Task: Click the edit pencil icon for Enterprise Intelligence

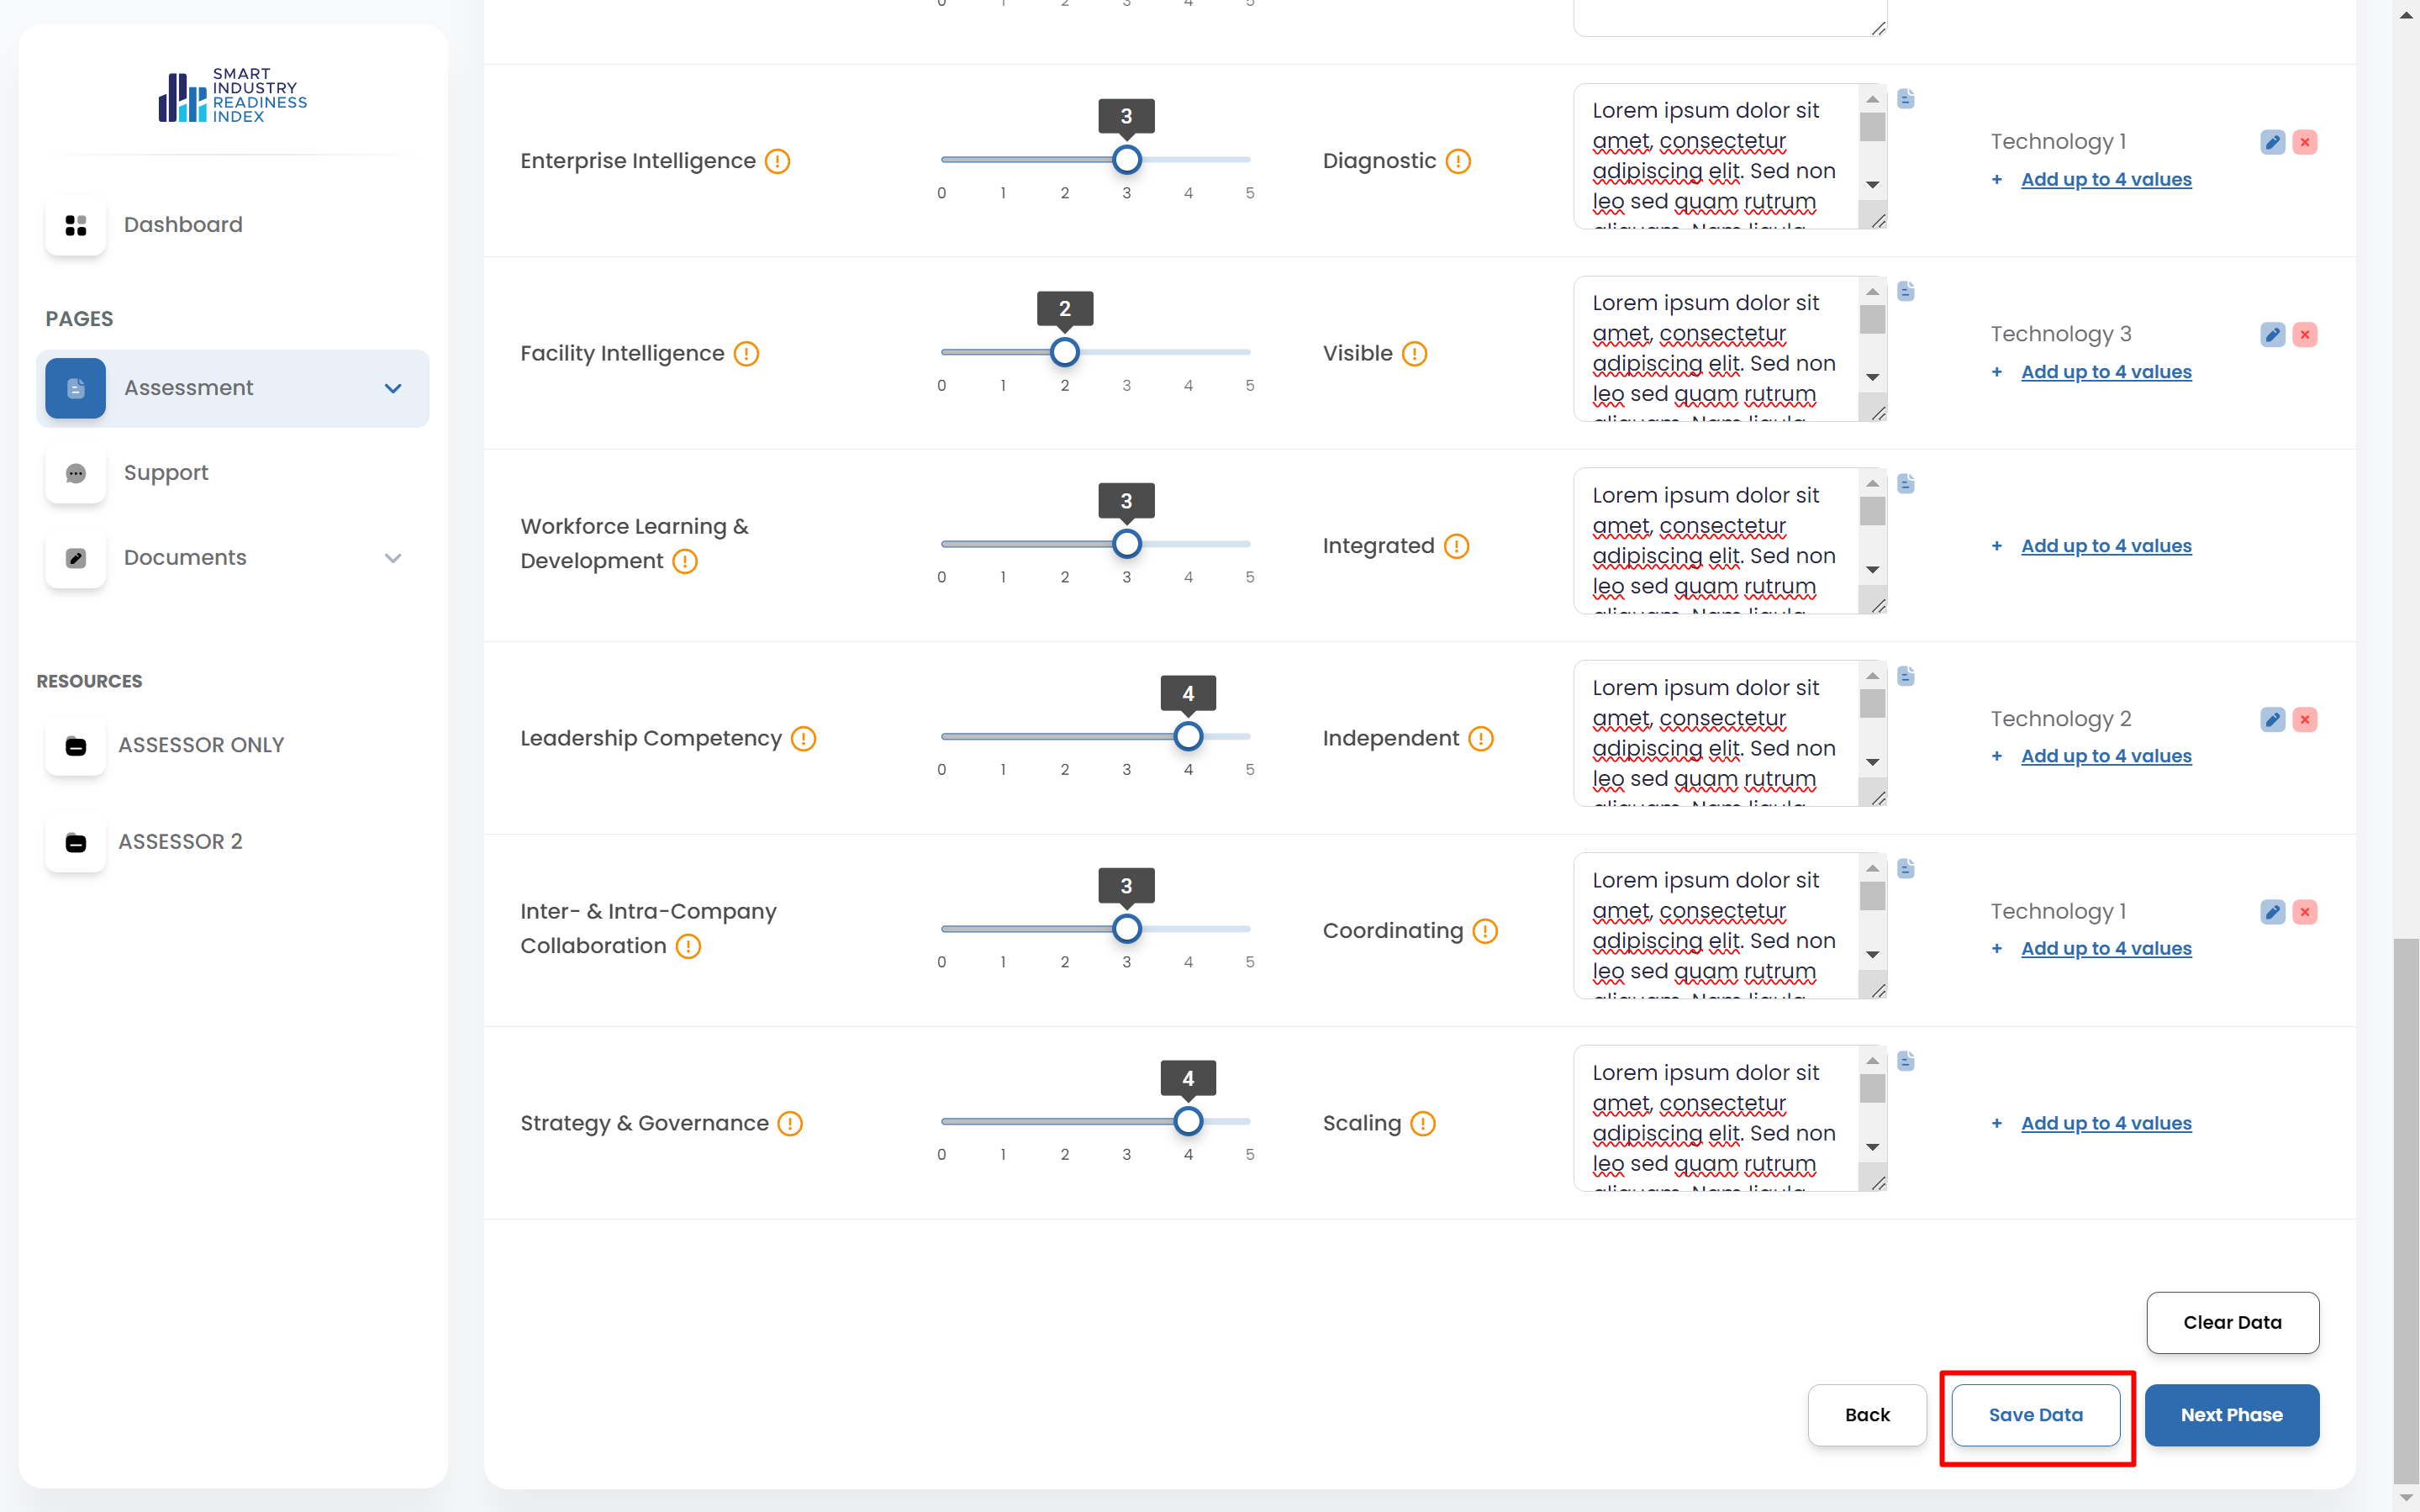Action: pyautogui.click(x=2271, y=142)
